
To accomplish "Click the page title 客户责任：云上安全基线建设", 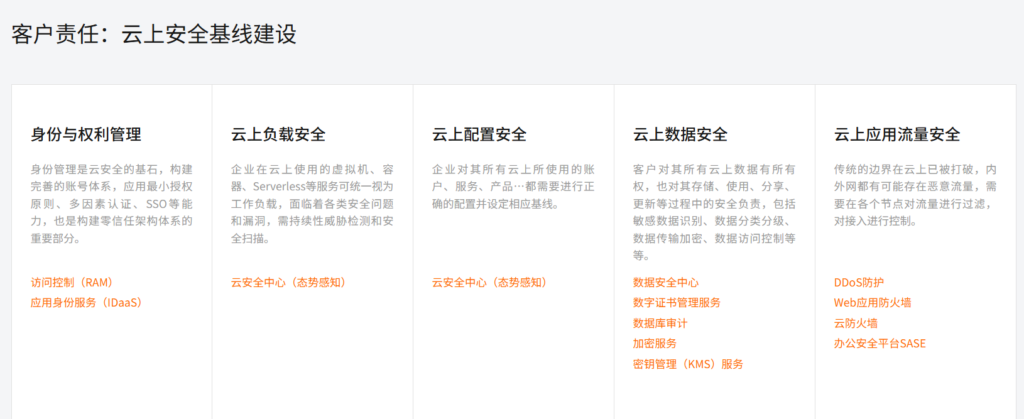I will (154, 34).
